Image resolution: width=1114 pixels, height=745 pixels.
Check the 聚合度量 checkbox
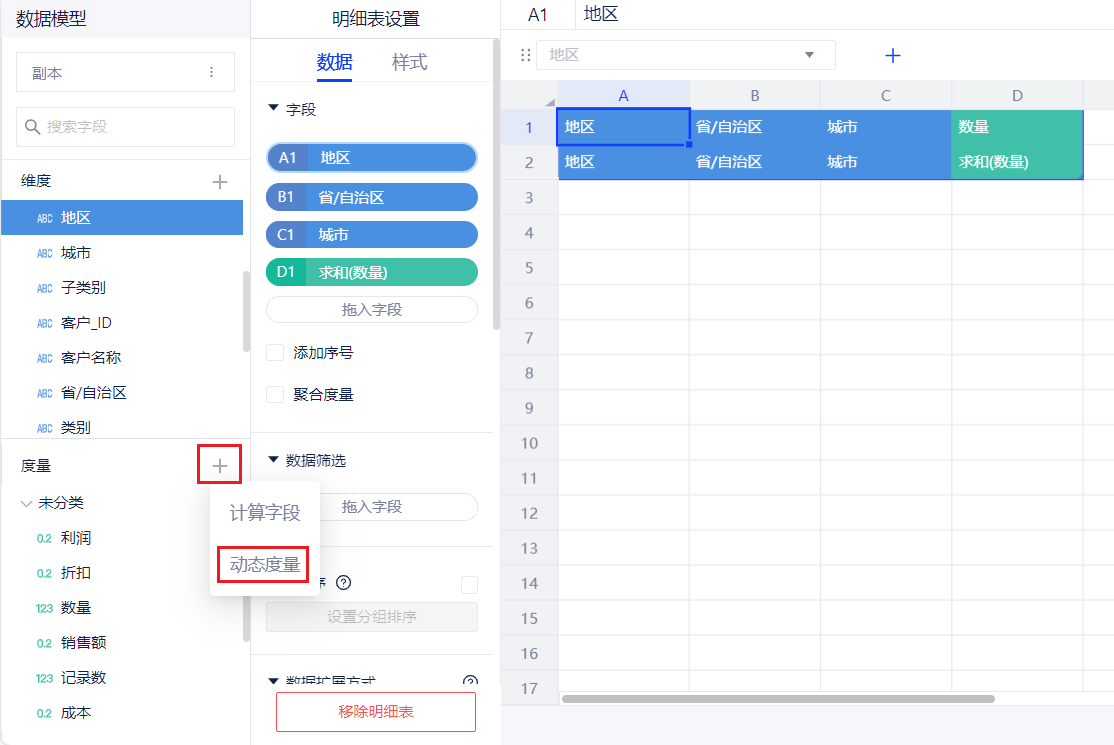tap(275, 395)
